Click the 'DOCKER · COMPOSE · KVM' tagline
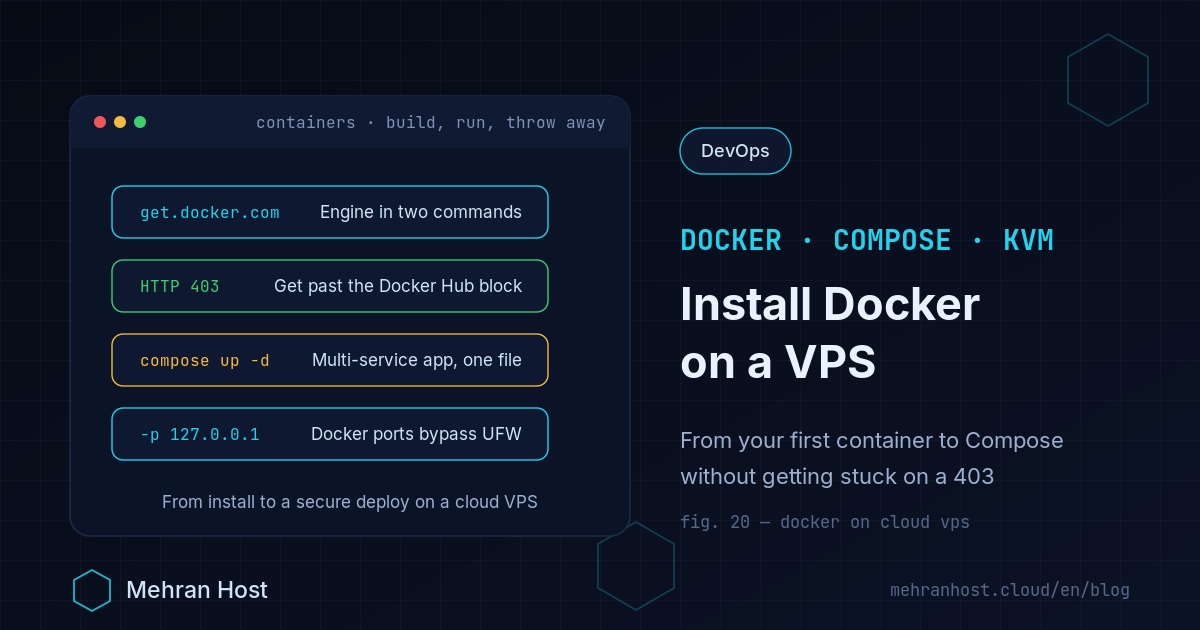This screenshot has width=1200, height=630. point(867,240)
